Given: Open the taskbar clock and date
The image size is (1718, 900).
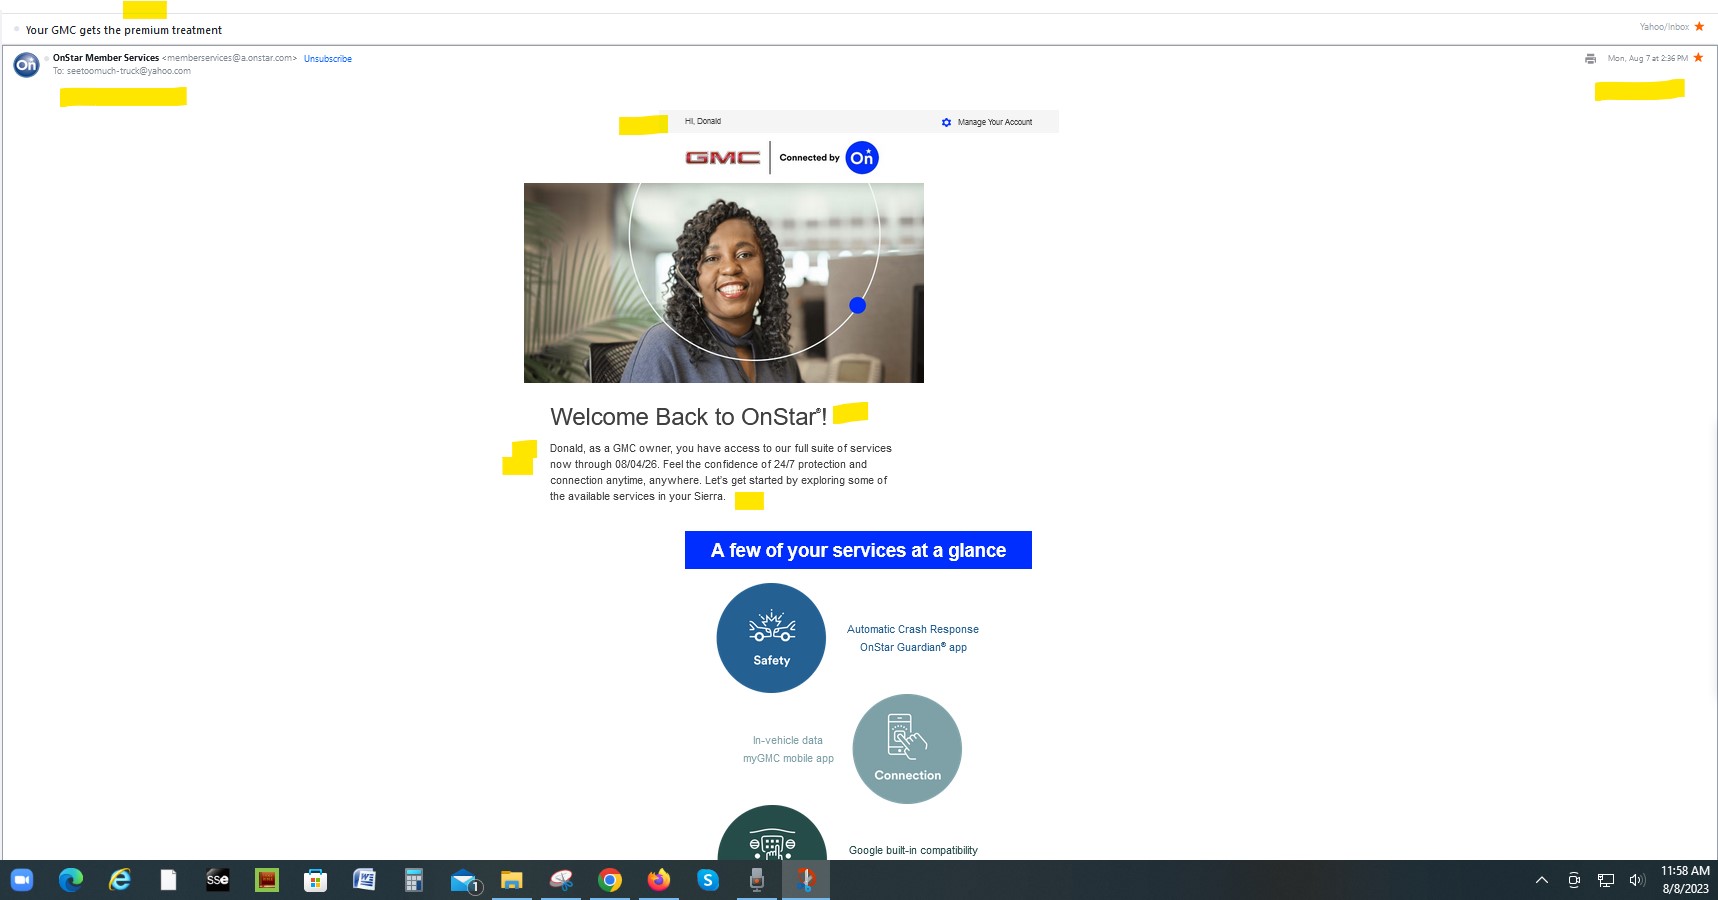Looking at the screenshot, I should (x=1685, y=880).
